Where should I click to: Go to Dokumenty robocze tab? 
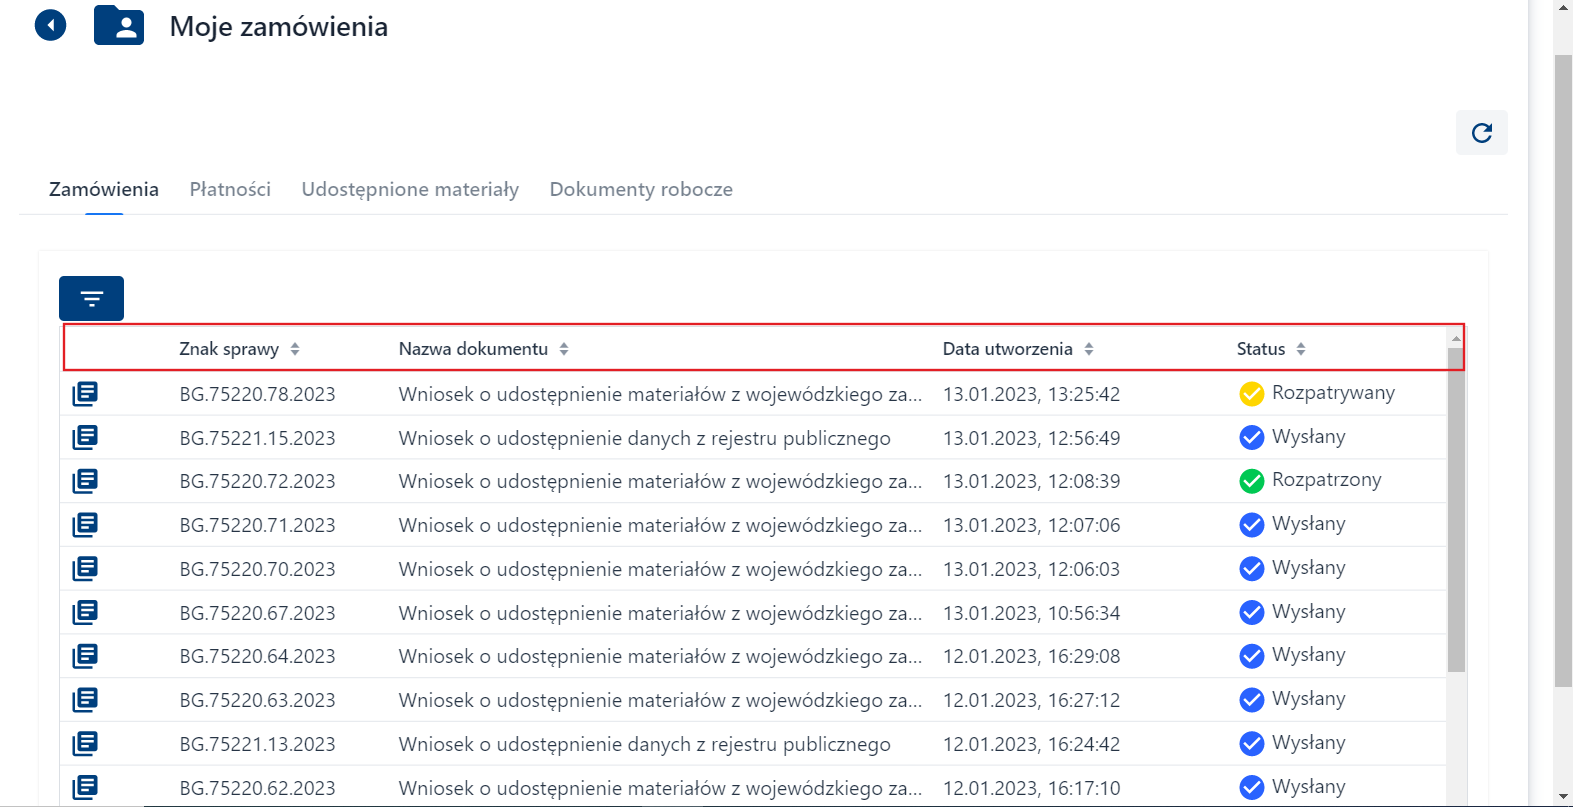[x=641, y=189]
